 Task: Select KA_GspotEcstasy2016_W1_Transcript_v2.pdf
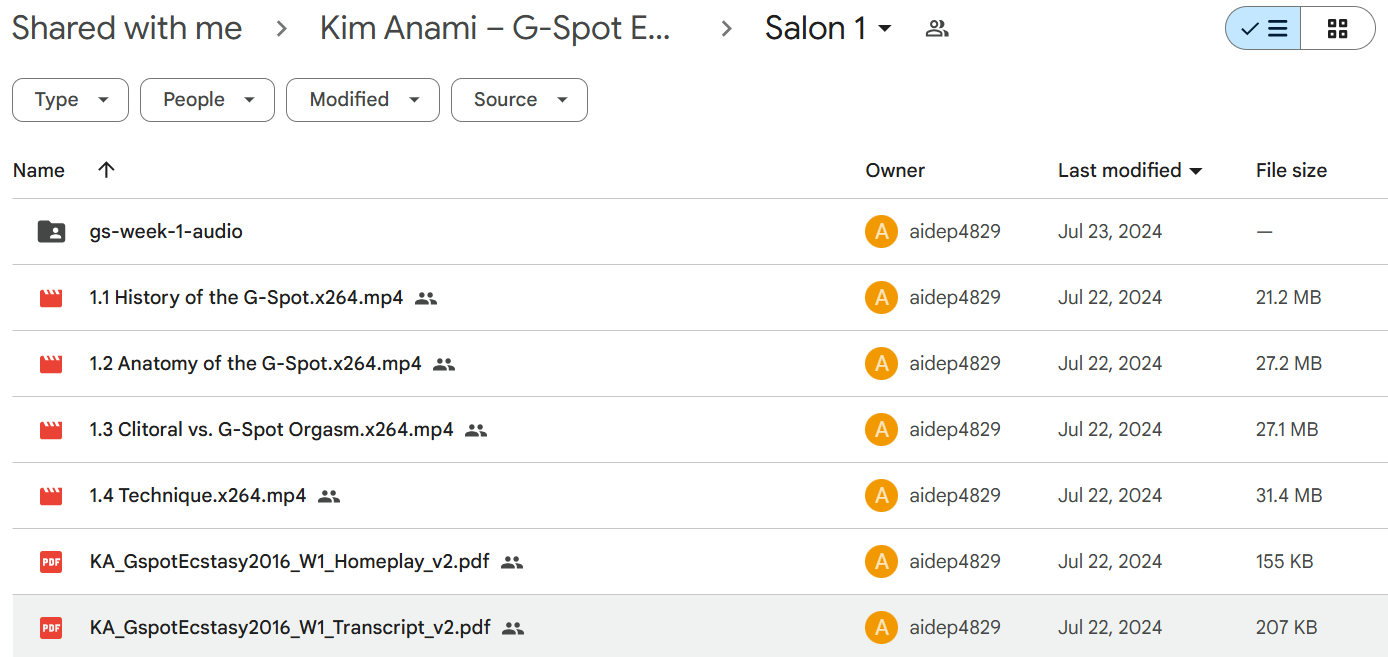(290, 627)
